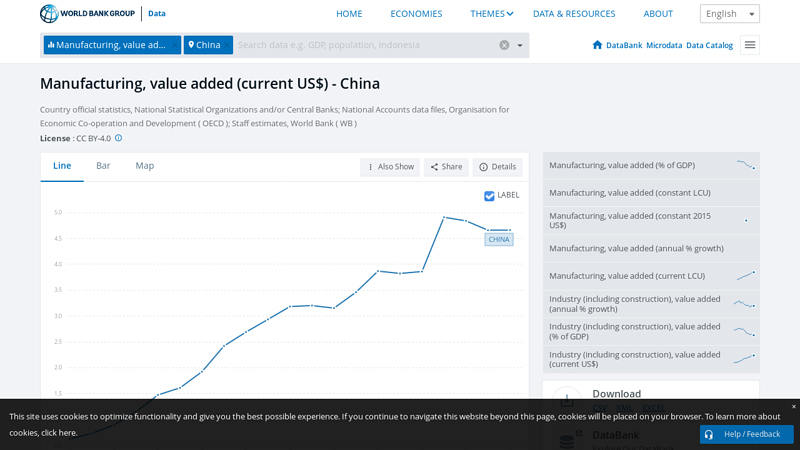Remove the Manufacturing indicator tag
This screenshot has height=450, width=800.
[174, 45]
